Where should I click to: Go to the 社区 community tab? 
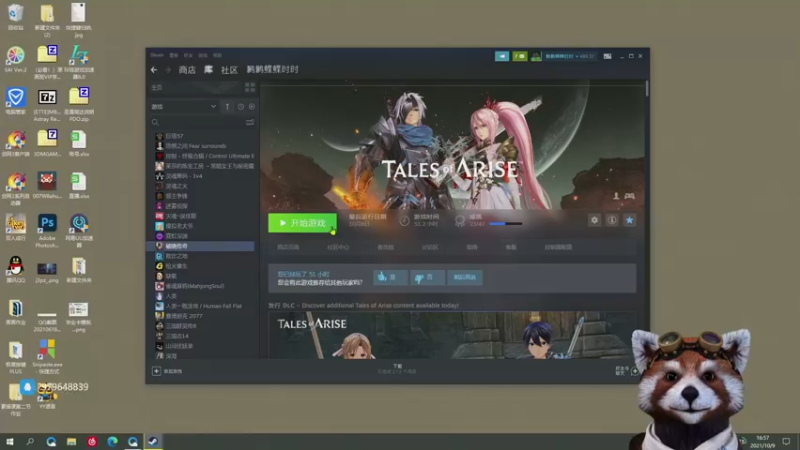click(x=229, y=70)
